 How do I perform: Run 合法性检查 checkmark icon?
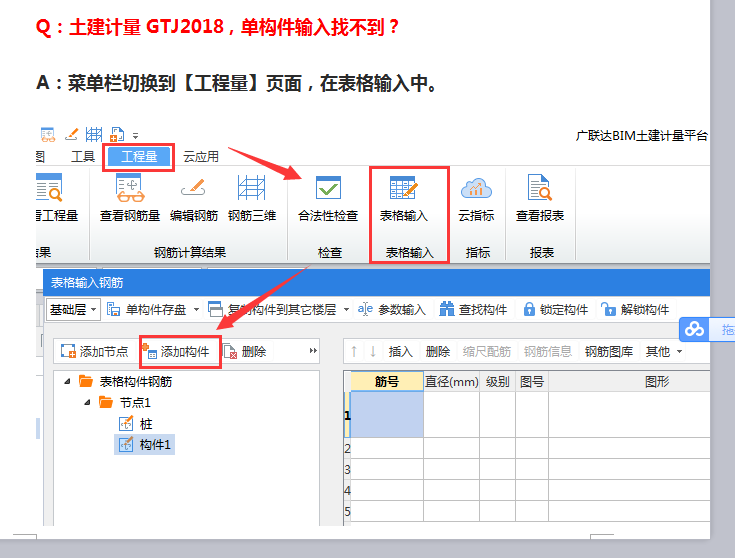[328, 188]
